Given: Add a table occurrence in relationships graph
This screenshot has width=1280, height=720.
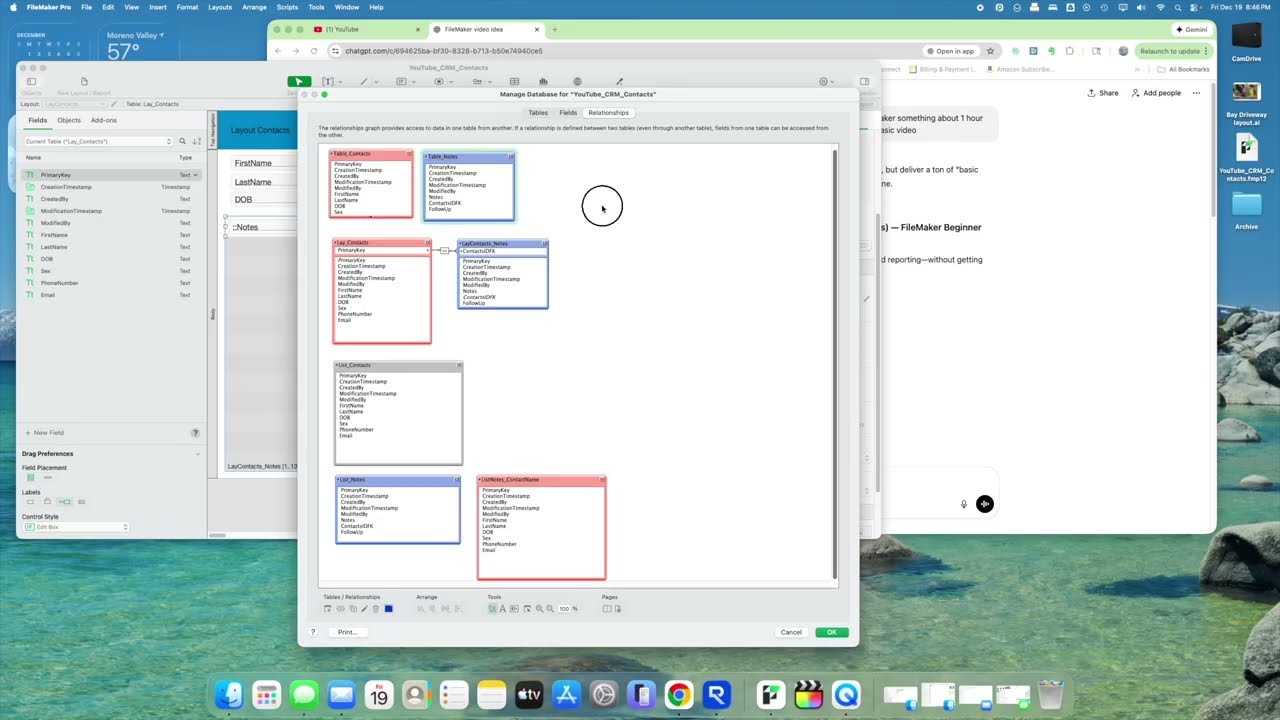Looking at the screenshot, I should 327,609.
